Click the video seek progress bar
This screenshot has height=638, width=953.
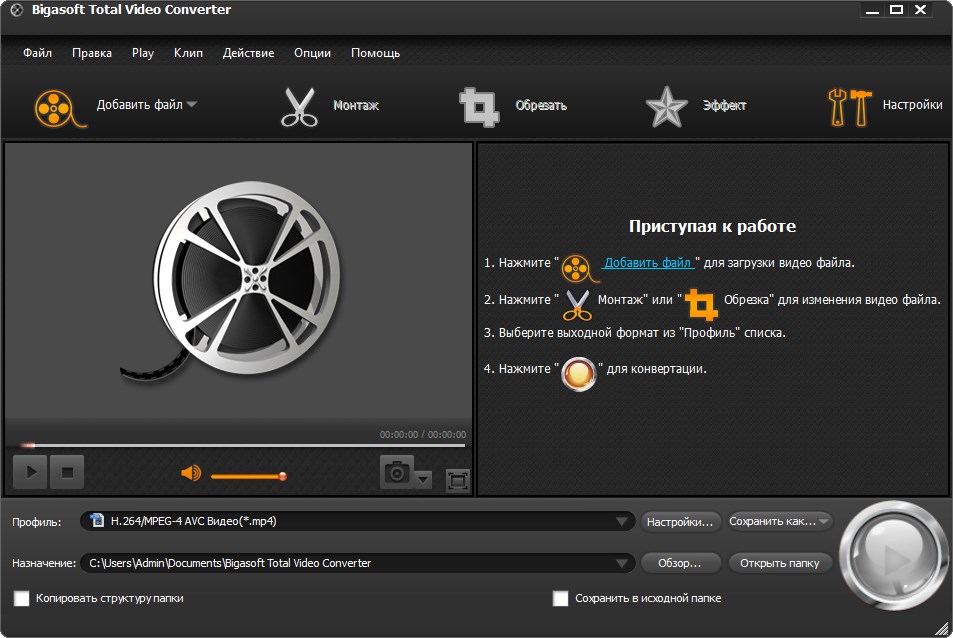point(243,445)
